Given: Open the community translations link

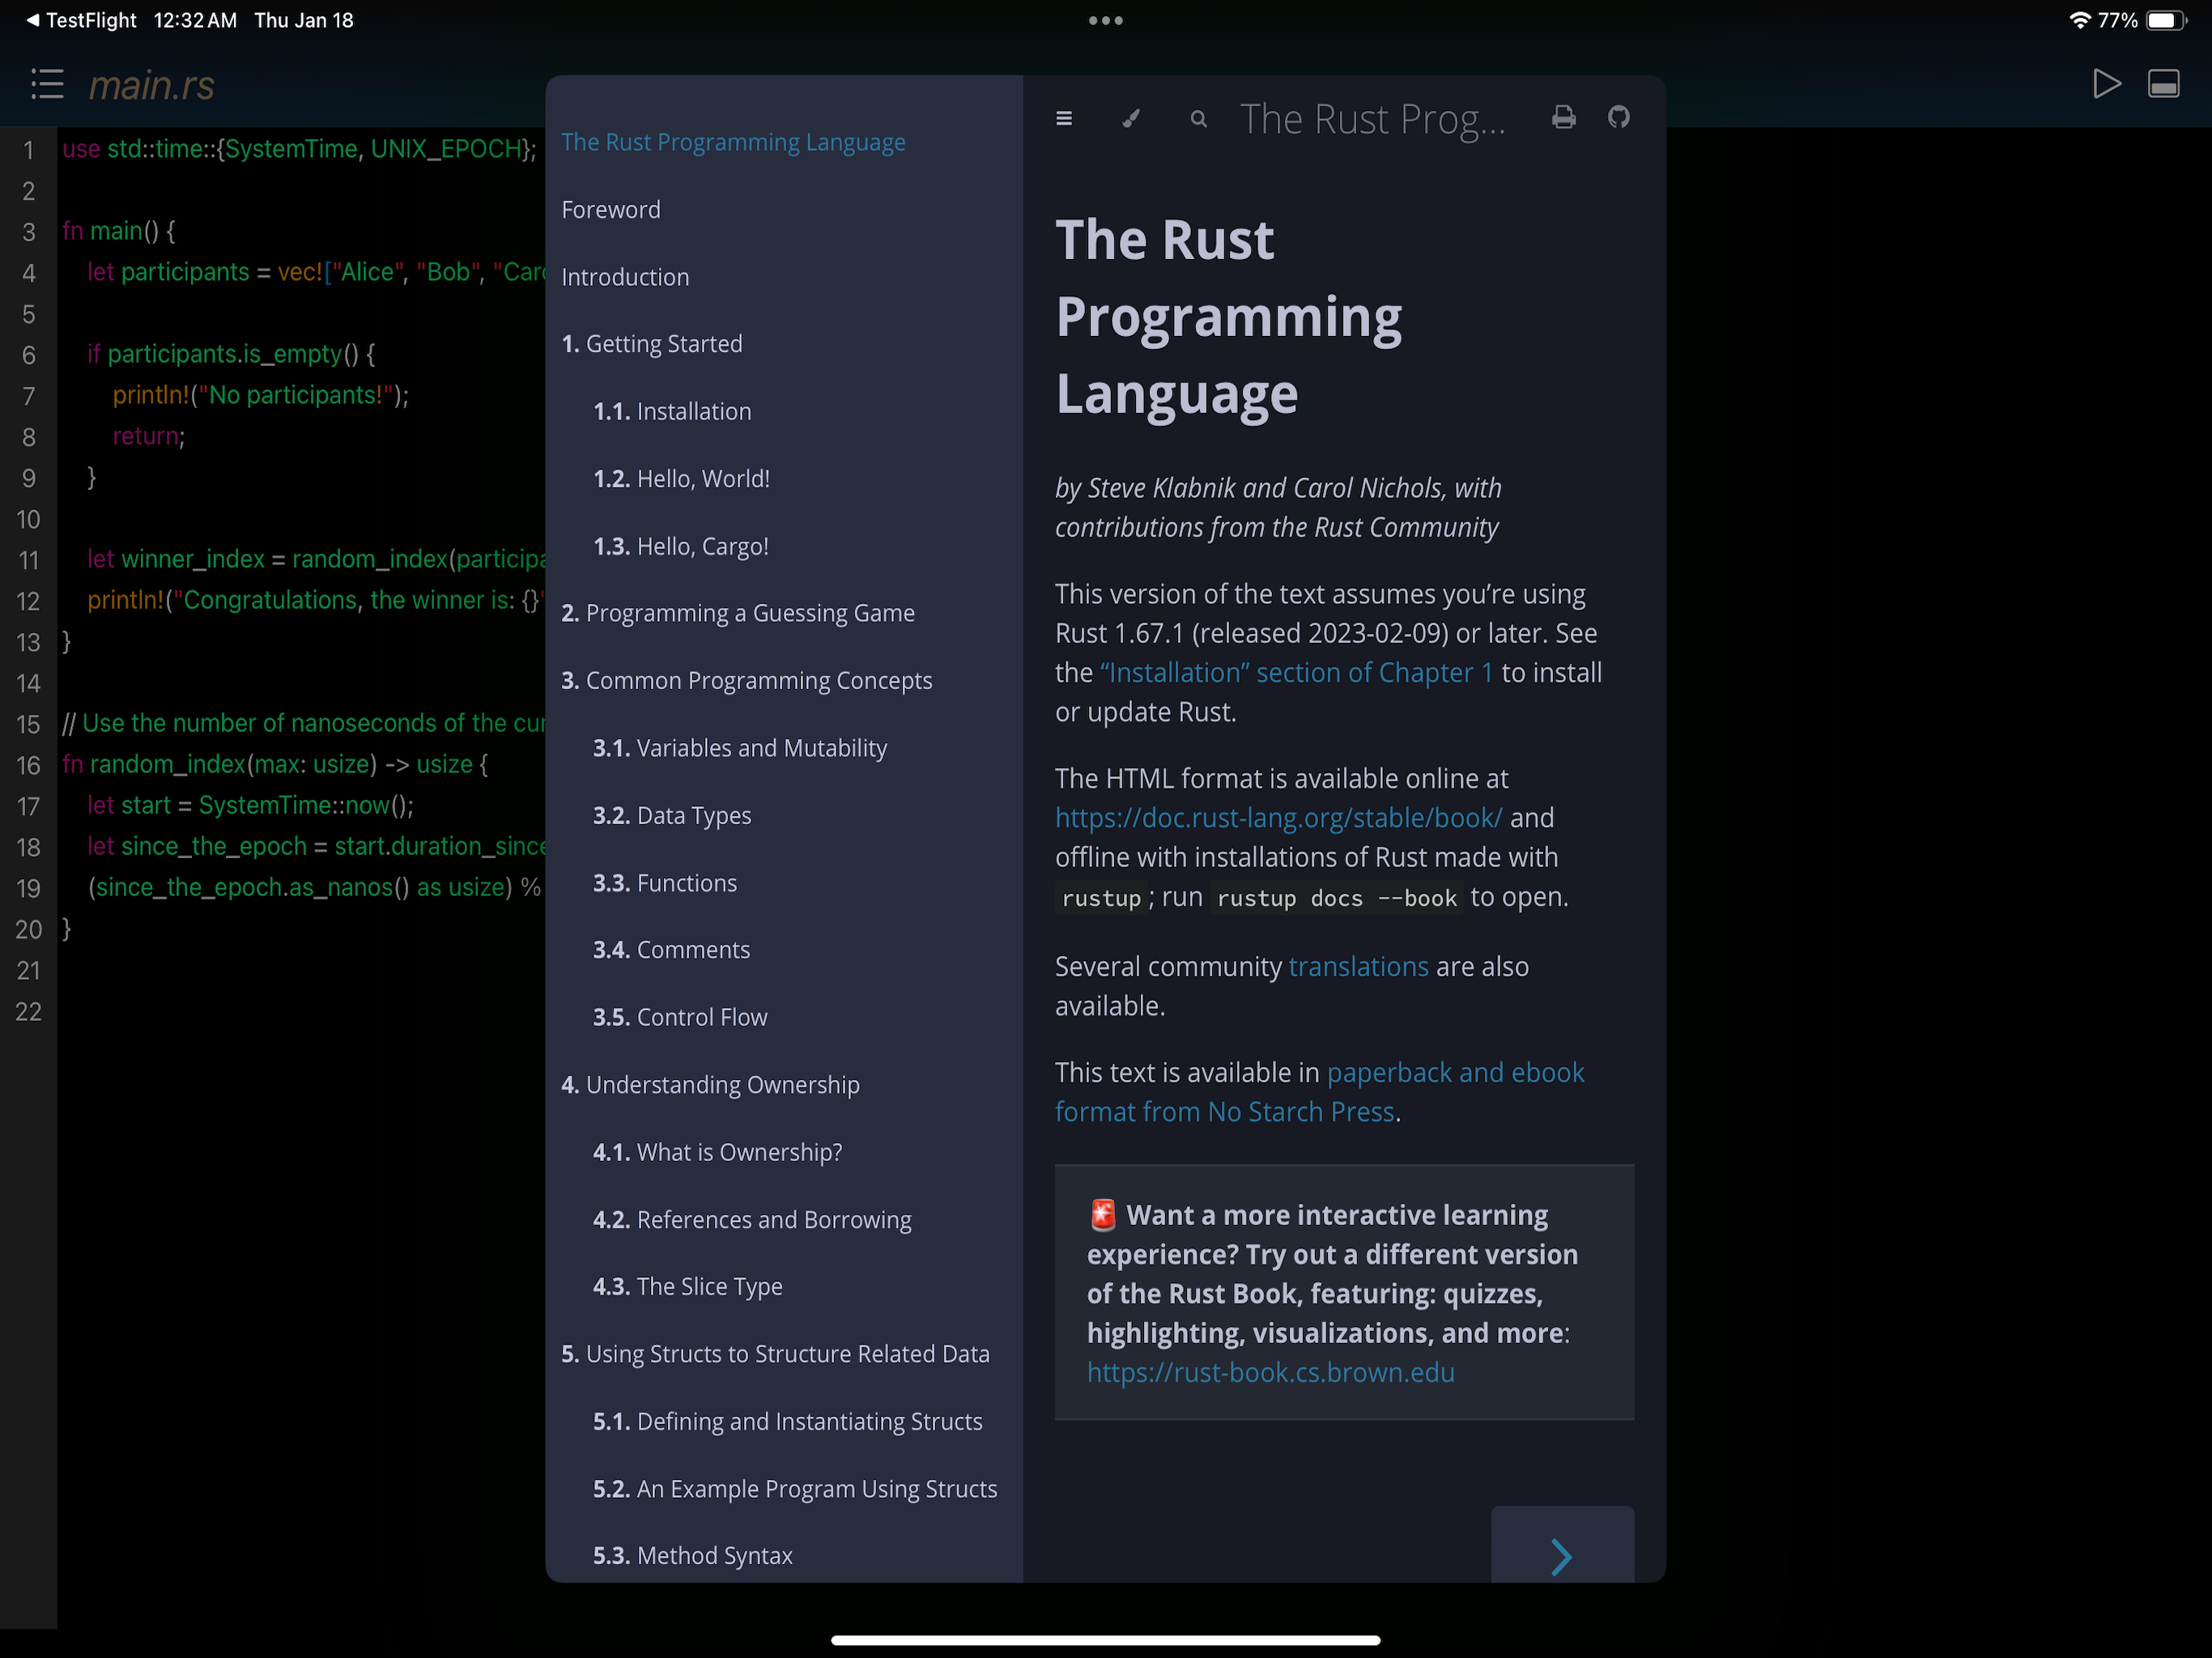Looking at the screenshot, I should [1358, 966].
